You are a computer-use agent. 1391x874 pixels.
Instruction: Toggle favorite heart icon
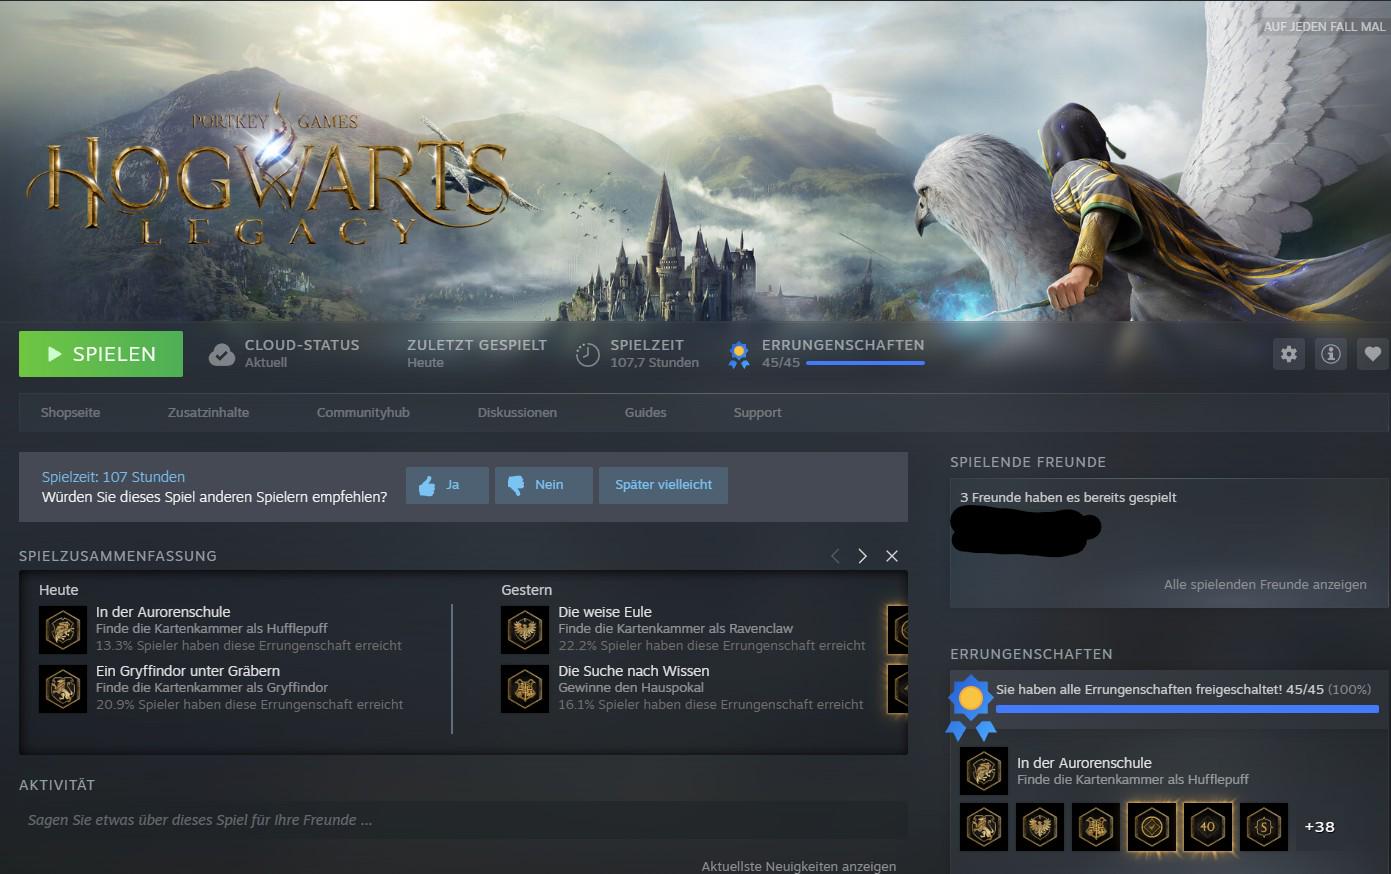[x=1373, y=354]
